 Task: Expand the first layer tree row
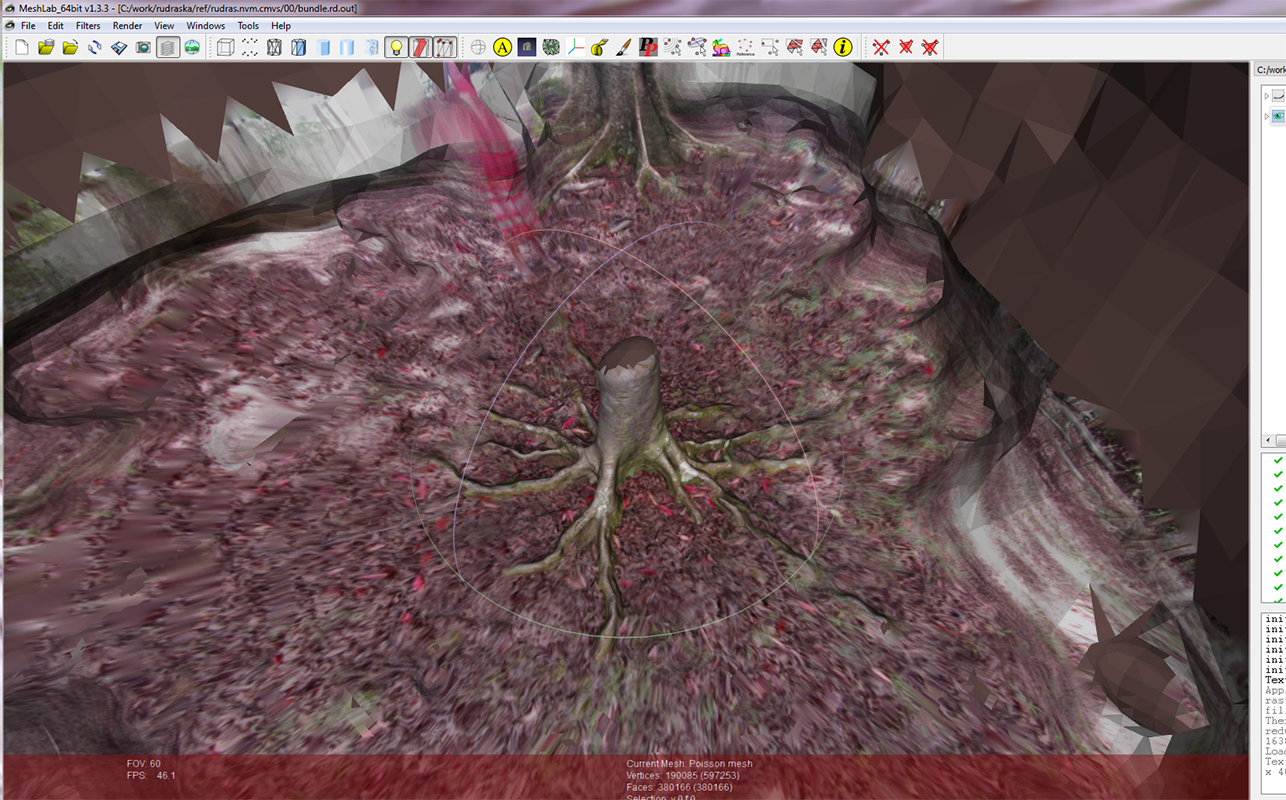1267,96
